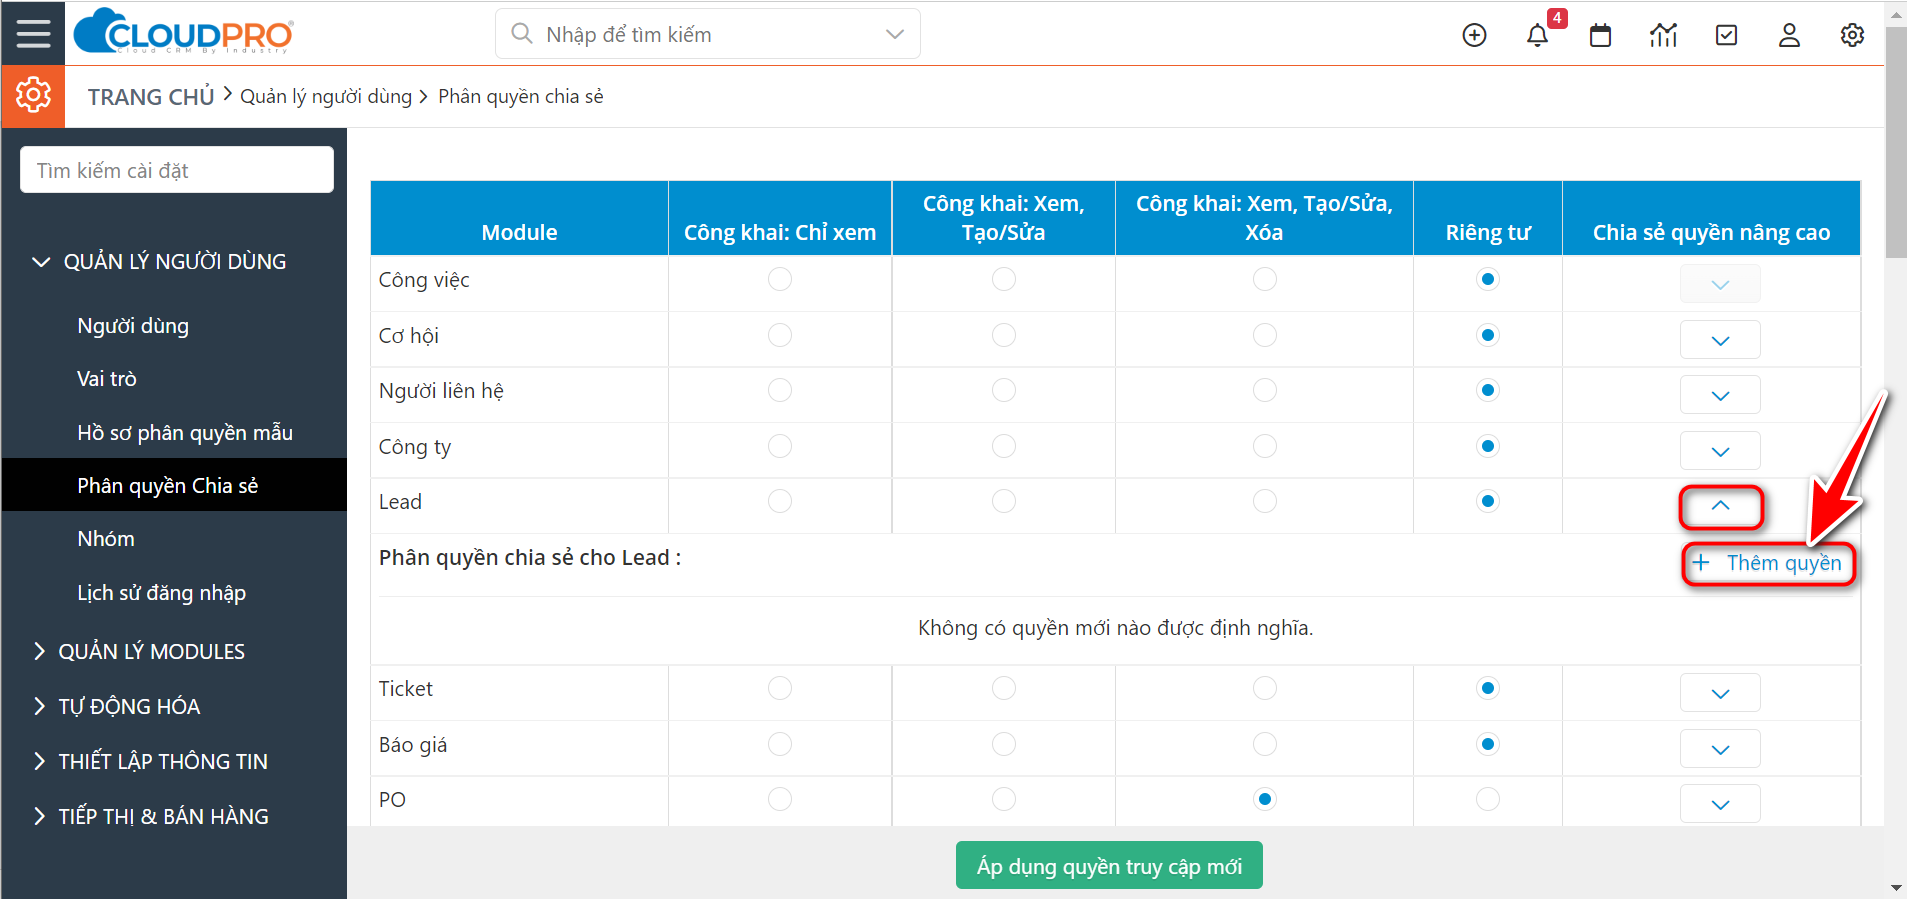The width and height of the screenshot is (1907, 899).
Task: Expand advanced sharing for PO
Action: (x=1720, y=804)
